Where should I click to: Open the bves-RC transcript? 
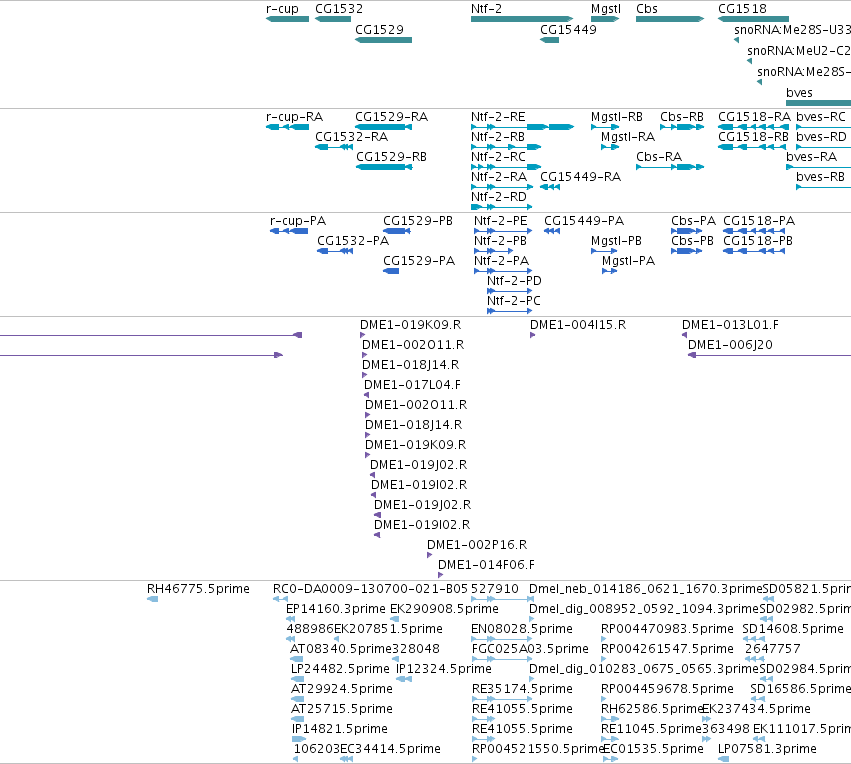coord(823,127)
